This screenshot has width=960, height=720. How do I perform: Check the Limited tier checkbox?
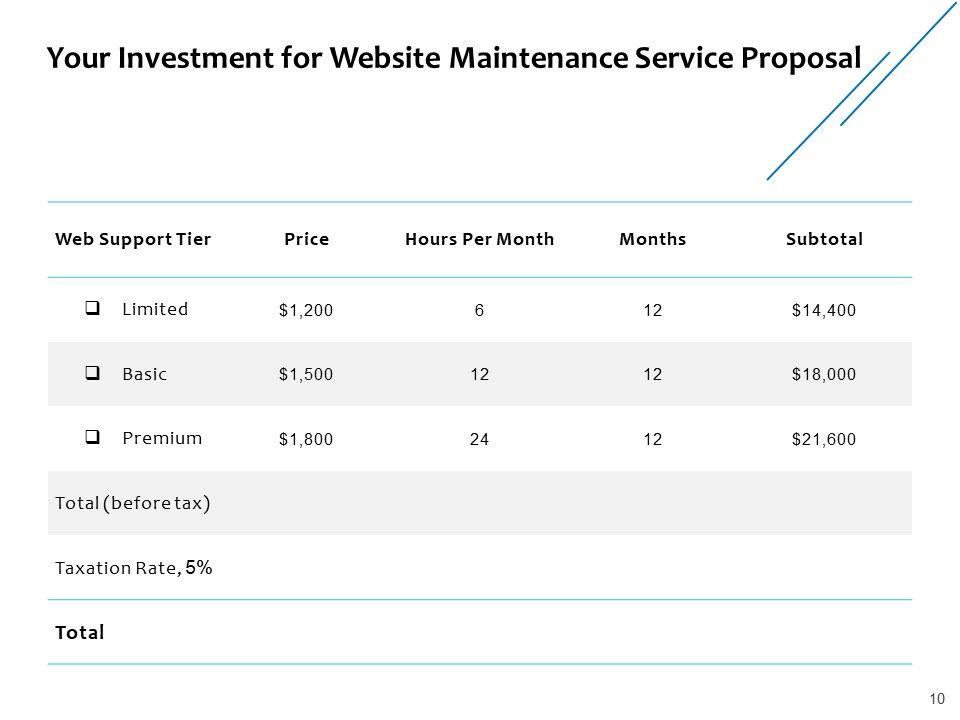click(92, 309)
